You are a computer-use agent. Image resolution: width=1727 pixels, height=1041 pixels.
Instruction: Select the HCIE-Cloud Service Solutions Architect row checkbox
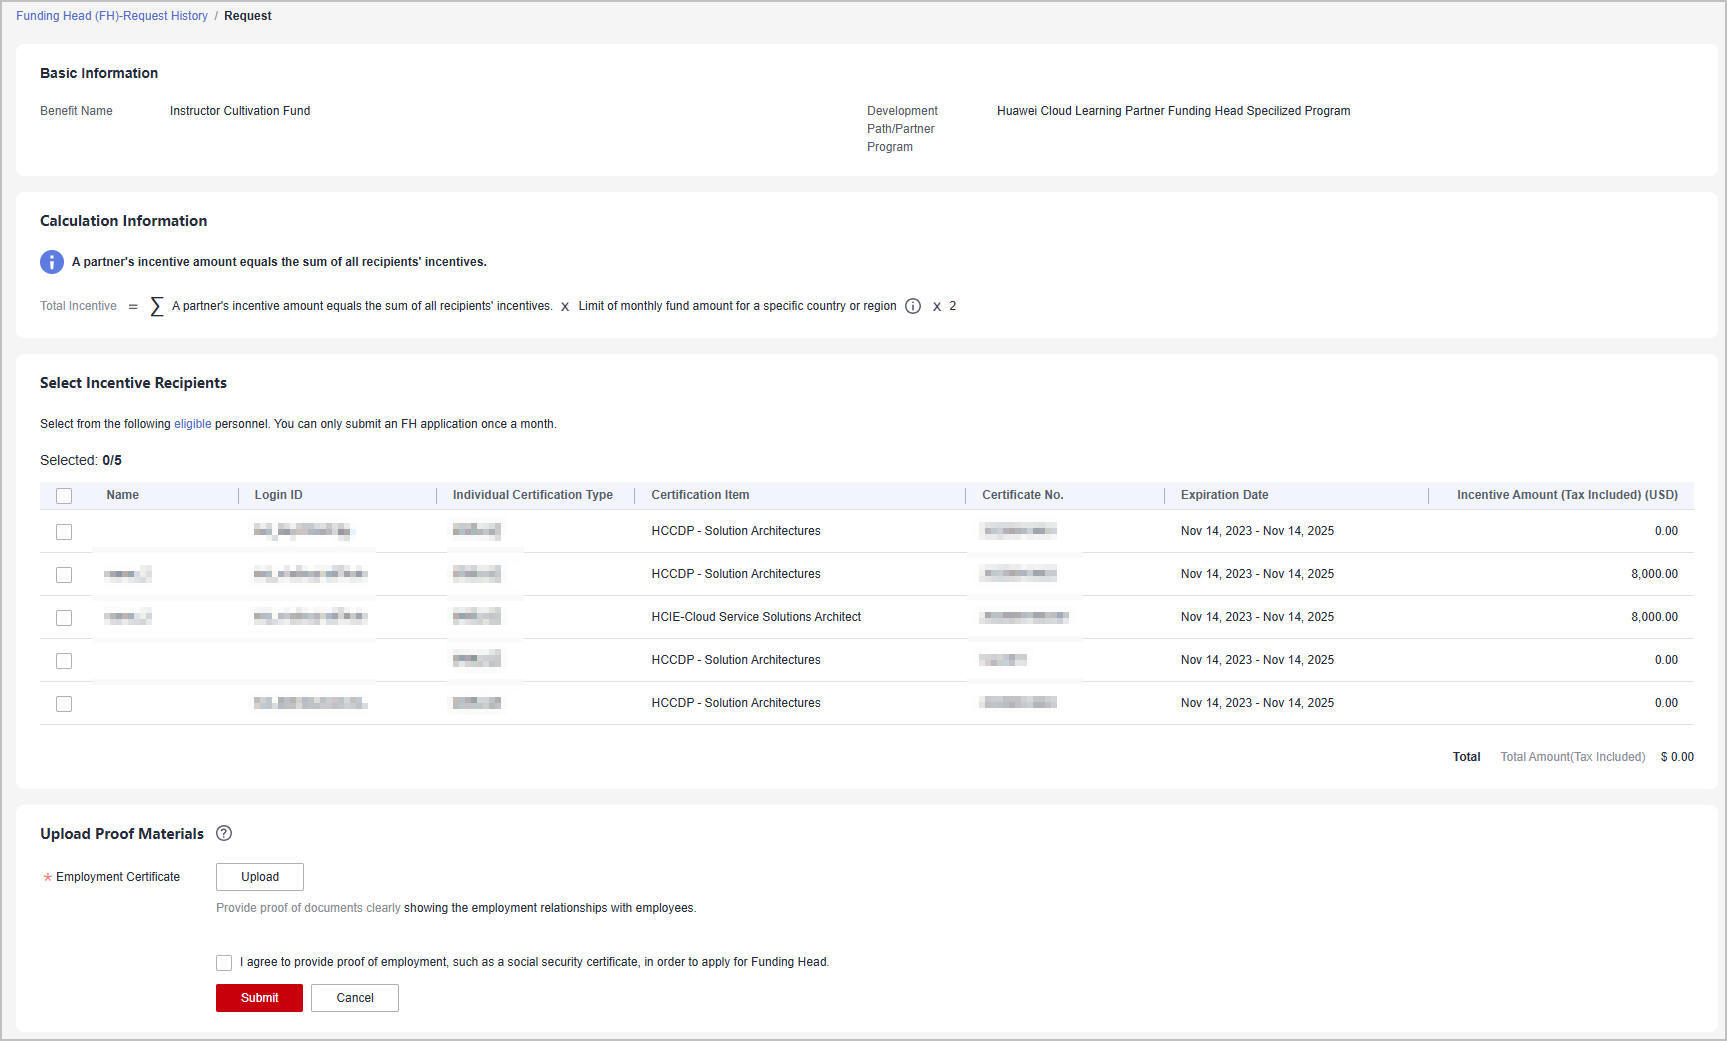64,618
